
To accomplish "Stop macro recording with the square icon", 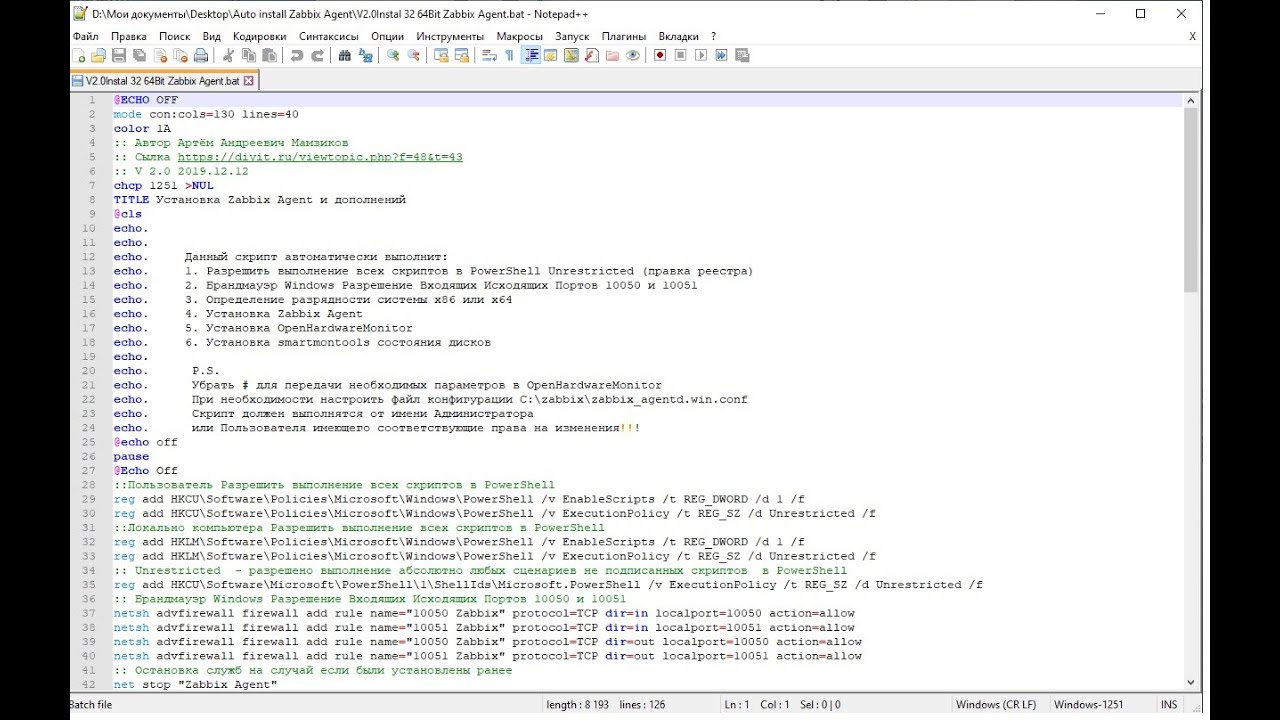I will pyautogui.click(x=681, y=56).
